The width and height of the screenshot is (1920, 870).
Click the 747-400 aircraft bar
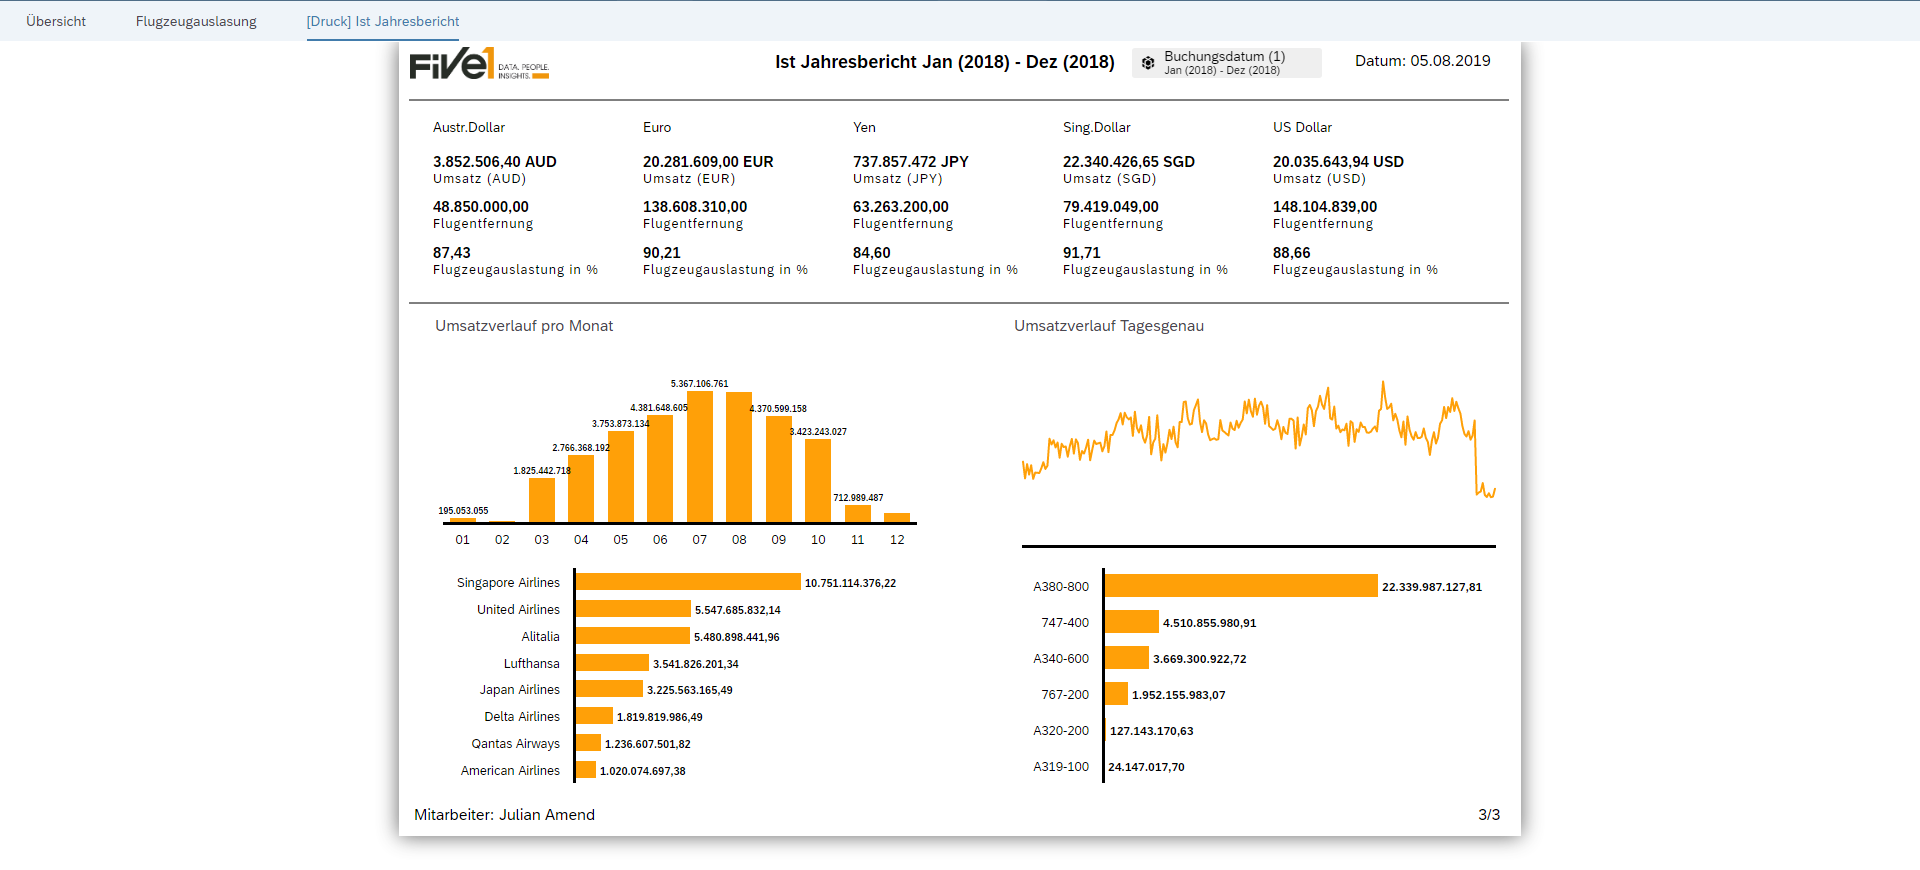(1132, 622)
